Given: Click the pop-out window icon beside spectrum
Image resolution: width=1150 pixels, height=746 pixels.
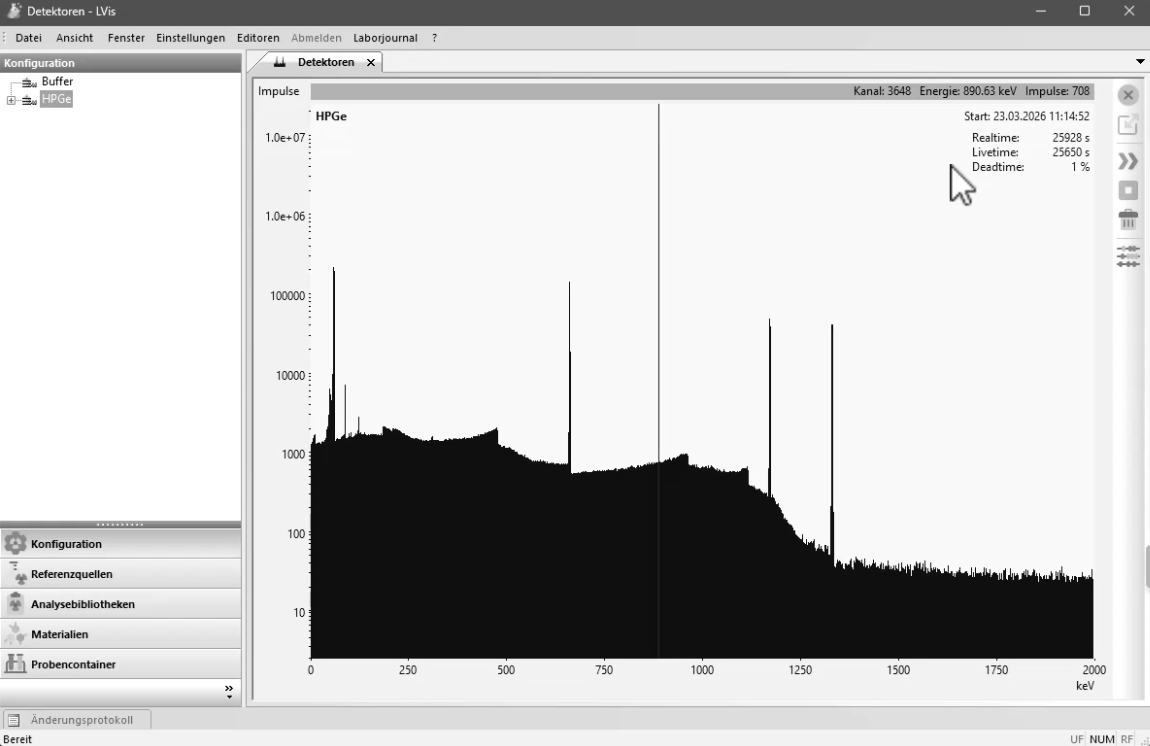Looking at the screenshot, I should click(x=1128, y=125).
